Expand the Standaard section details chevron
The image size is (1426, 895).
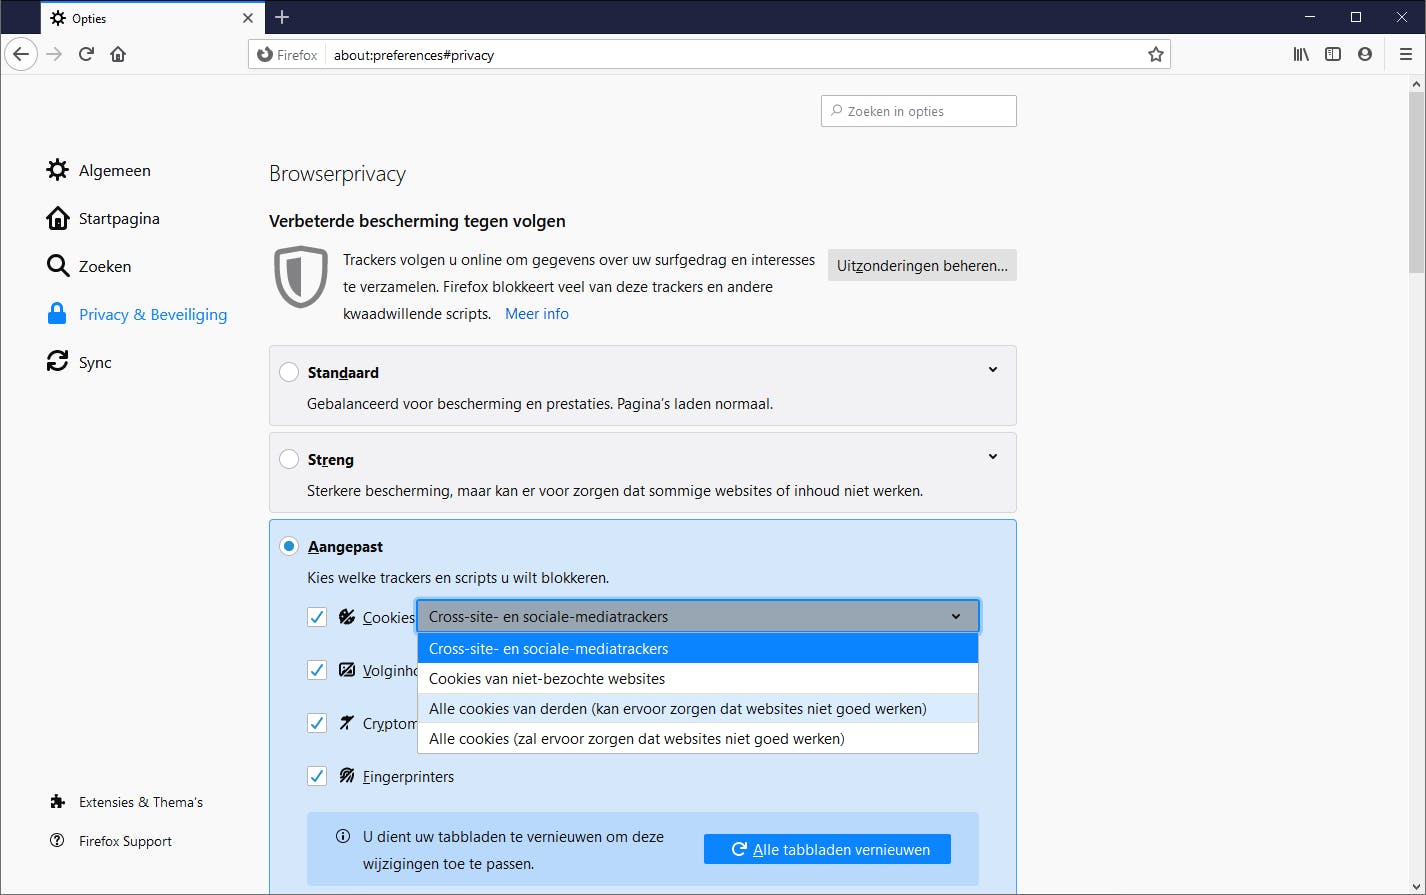[x=993, y=370]
